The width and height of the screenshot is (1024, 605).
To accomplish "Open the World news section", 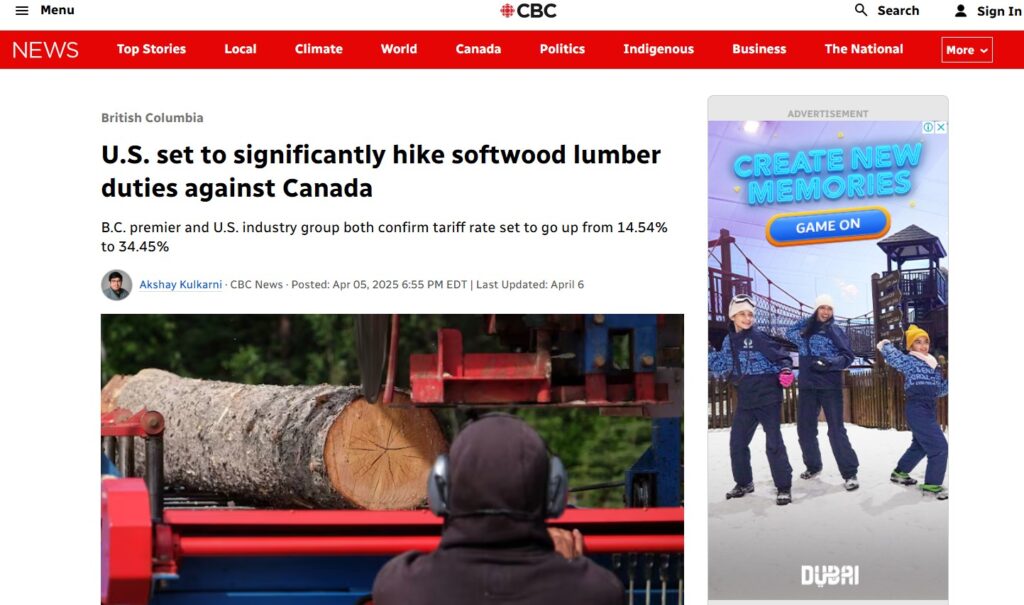I will click(x=398, y=49).
